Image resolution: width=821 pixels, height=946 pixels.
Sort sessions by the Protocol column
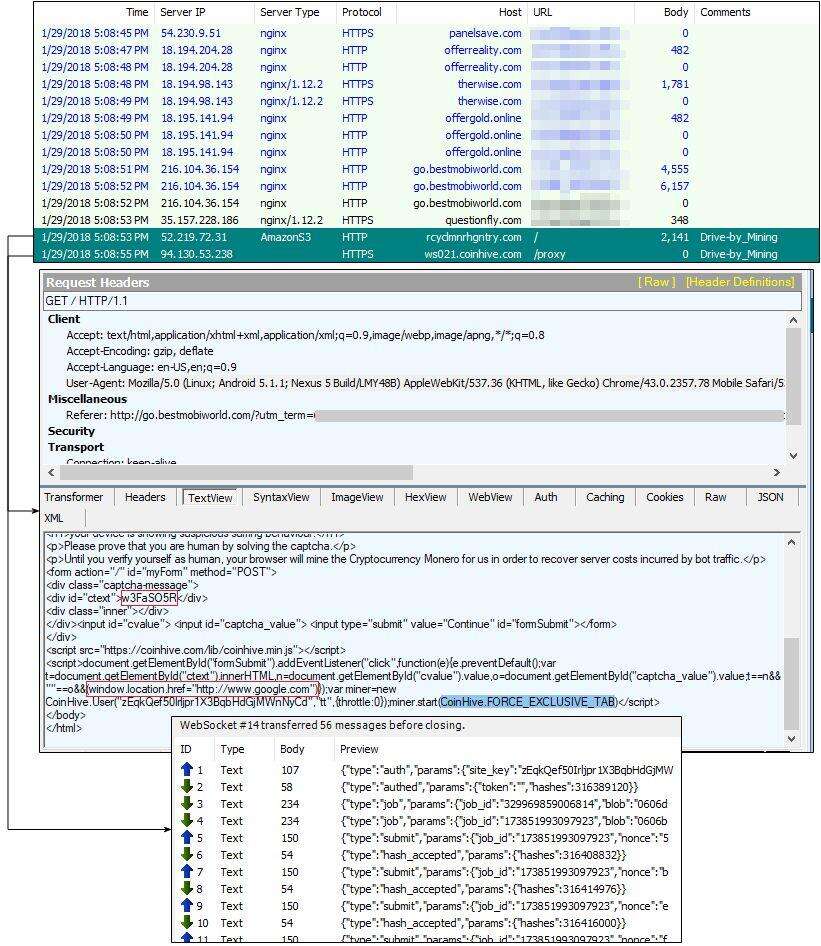pyautogui.click(x=362, y=12)
